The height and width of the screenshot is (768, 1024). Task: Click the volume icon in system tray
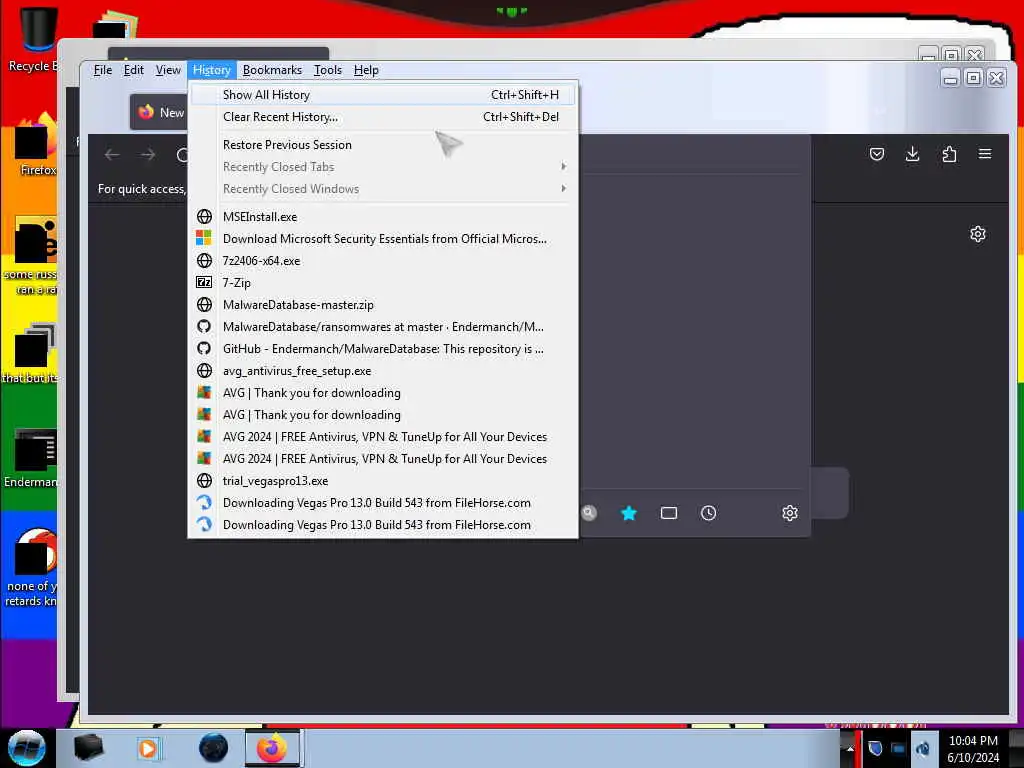pyautogui.click(x=922, y=748)
